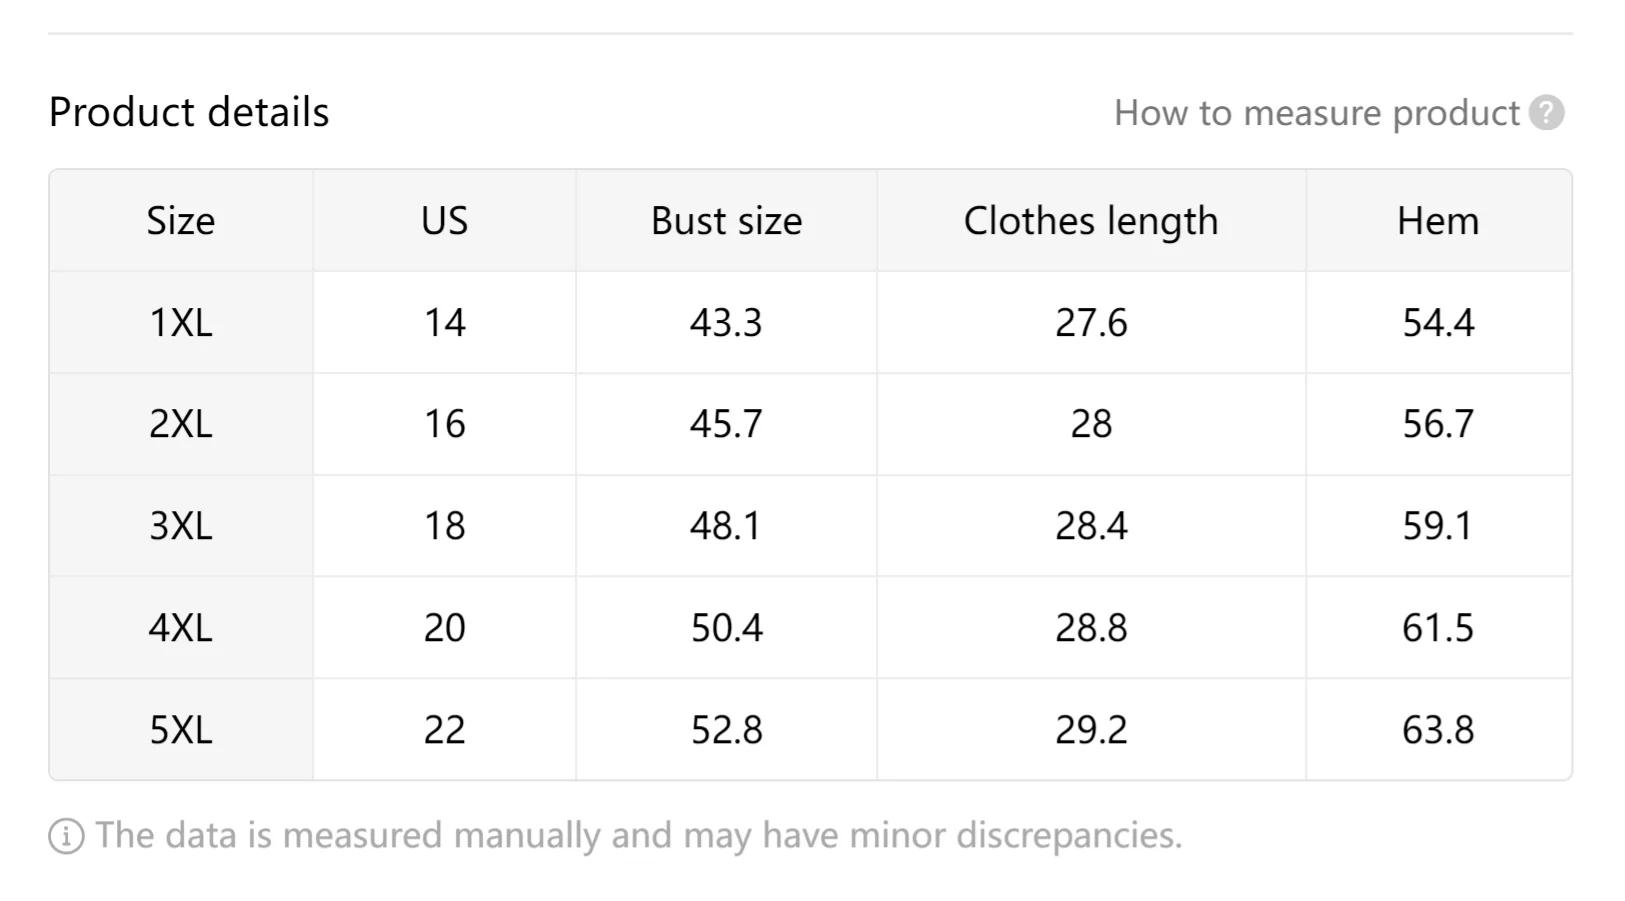
Task: Open the How to measure product link
Action: (1316, 113)
